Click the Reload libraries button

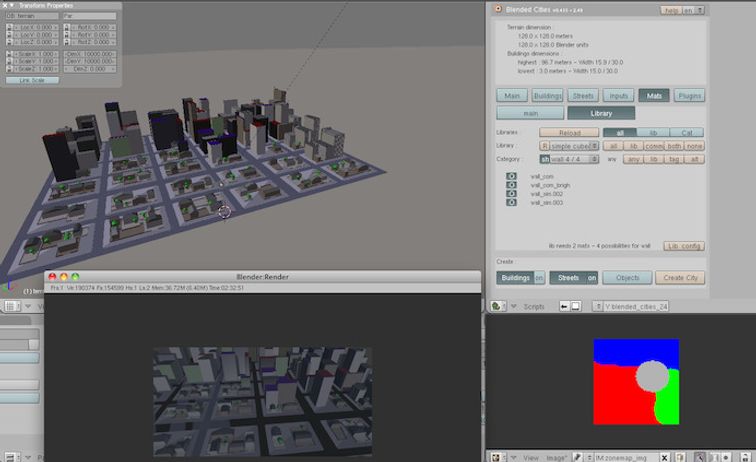[x=569, y=132]
